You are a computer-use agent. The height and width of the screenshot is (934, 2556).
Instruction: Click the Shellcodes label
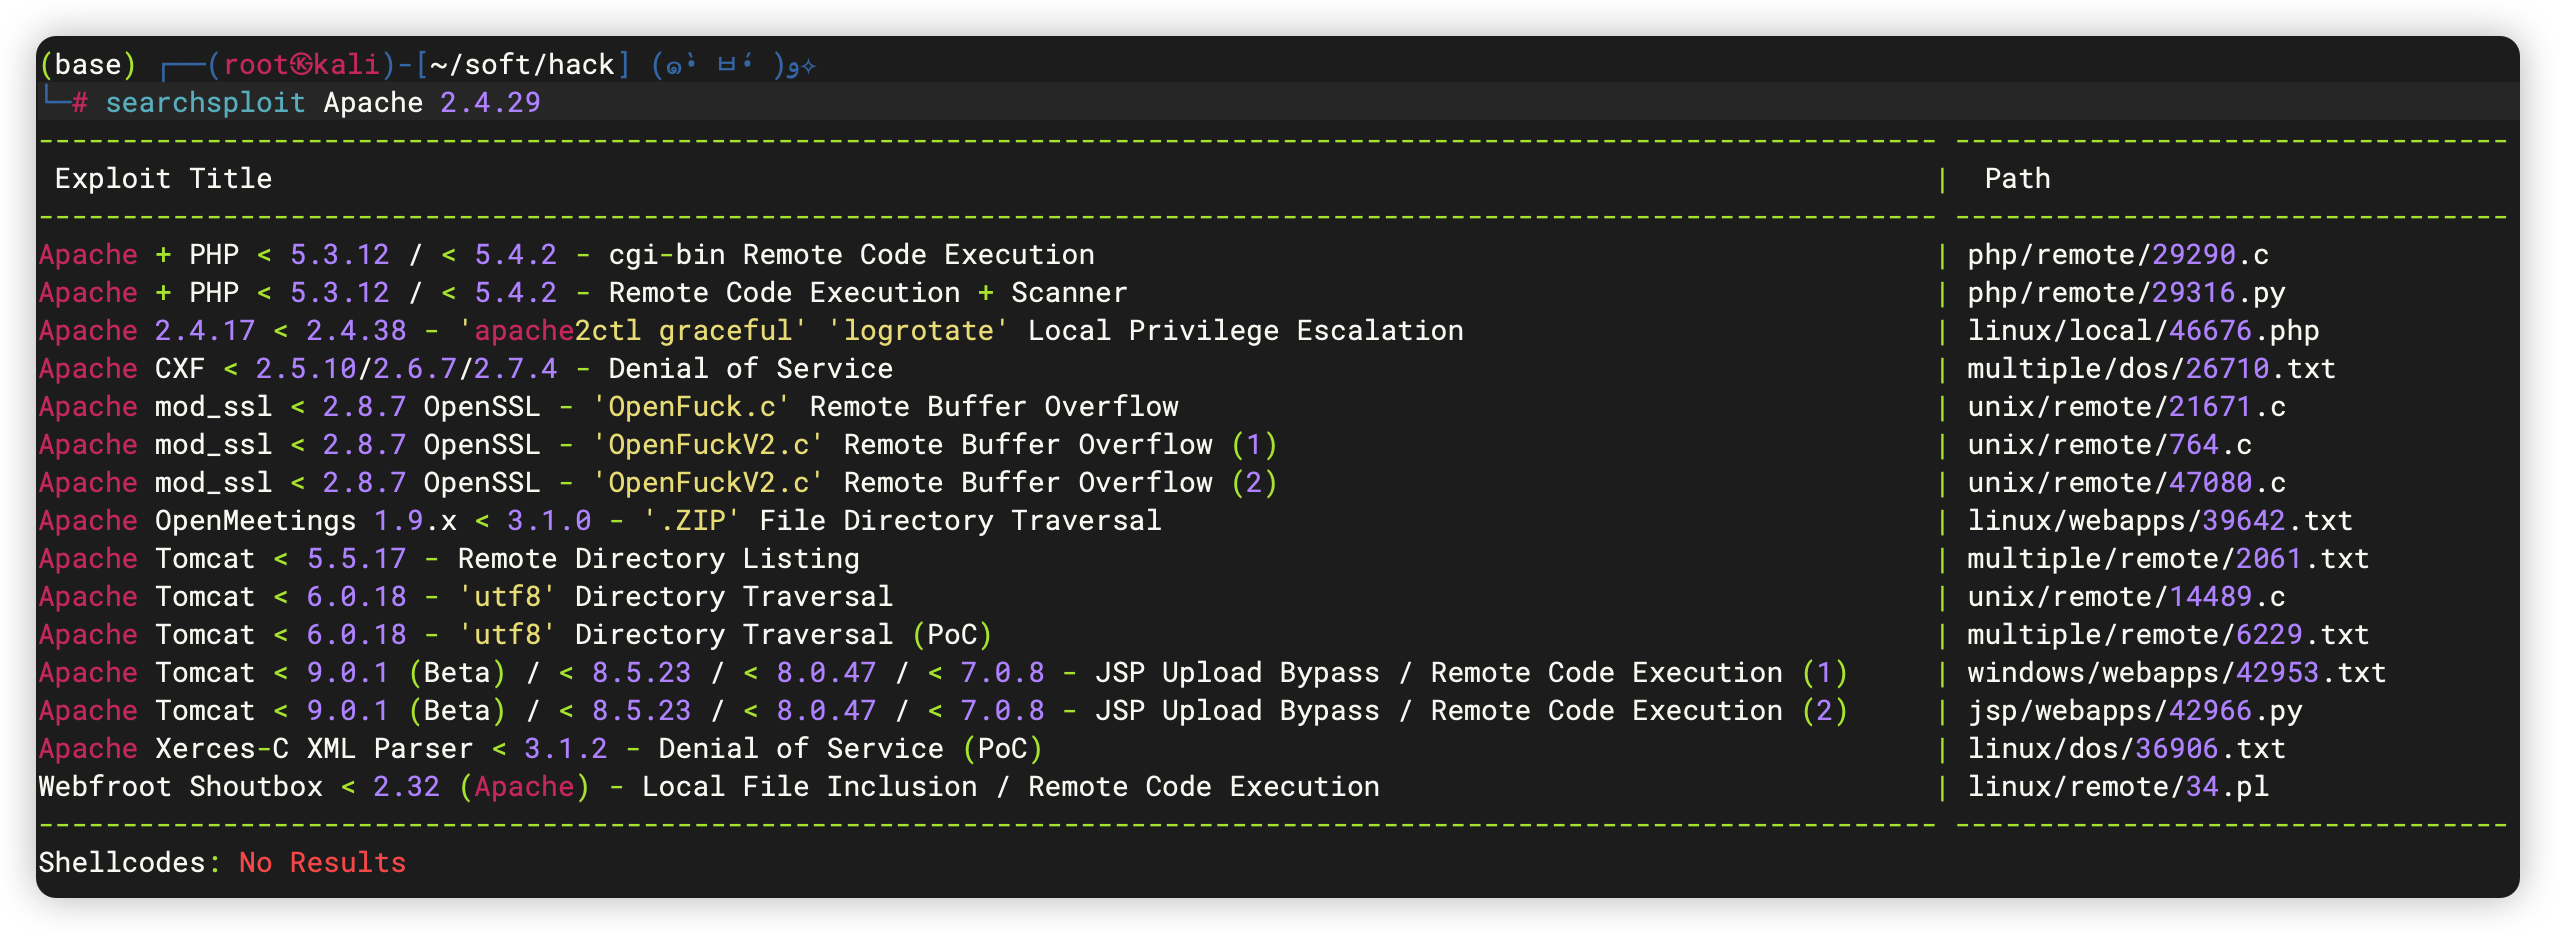(129, 863)
